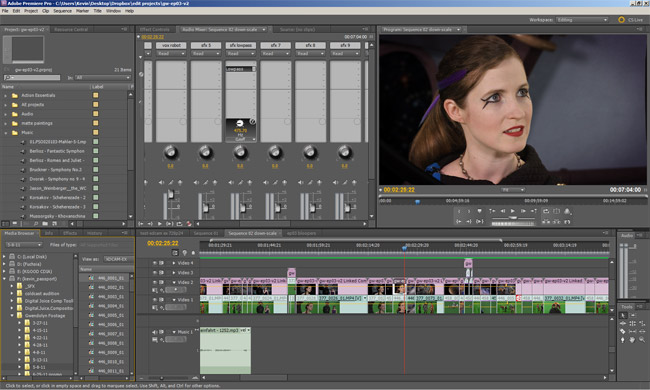Click Play In to Out in Program Monitor
The image size is (650, 390).
click(x=480, y=221)
